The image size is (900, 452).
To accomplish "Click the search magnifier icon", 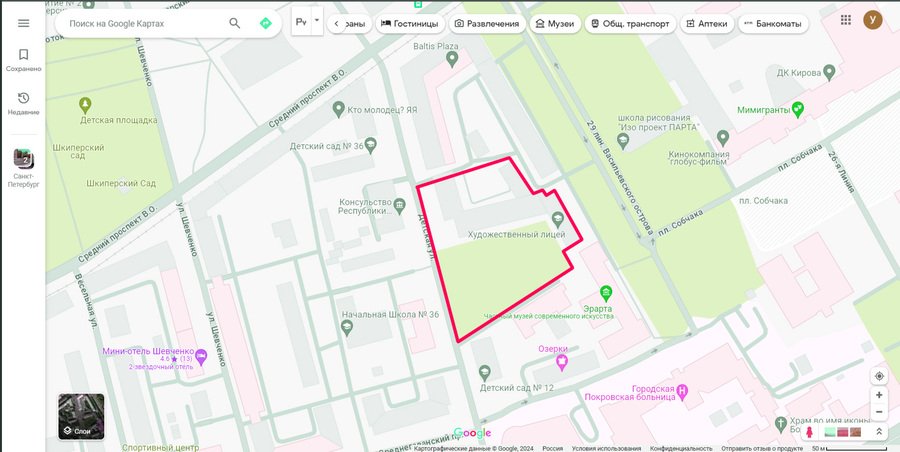I will [x=235, y=23].
